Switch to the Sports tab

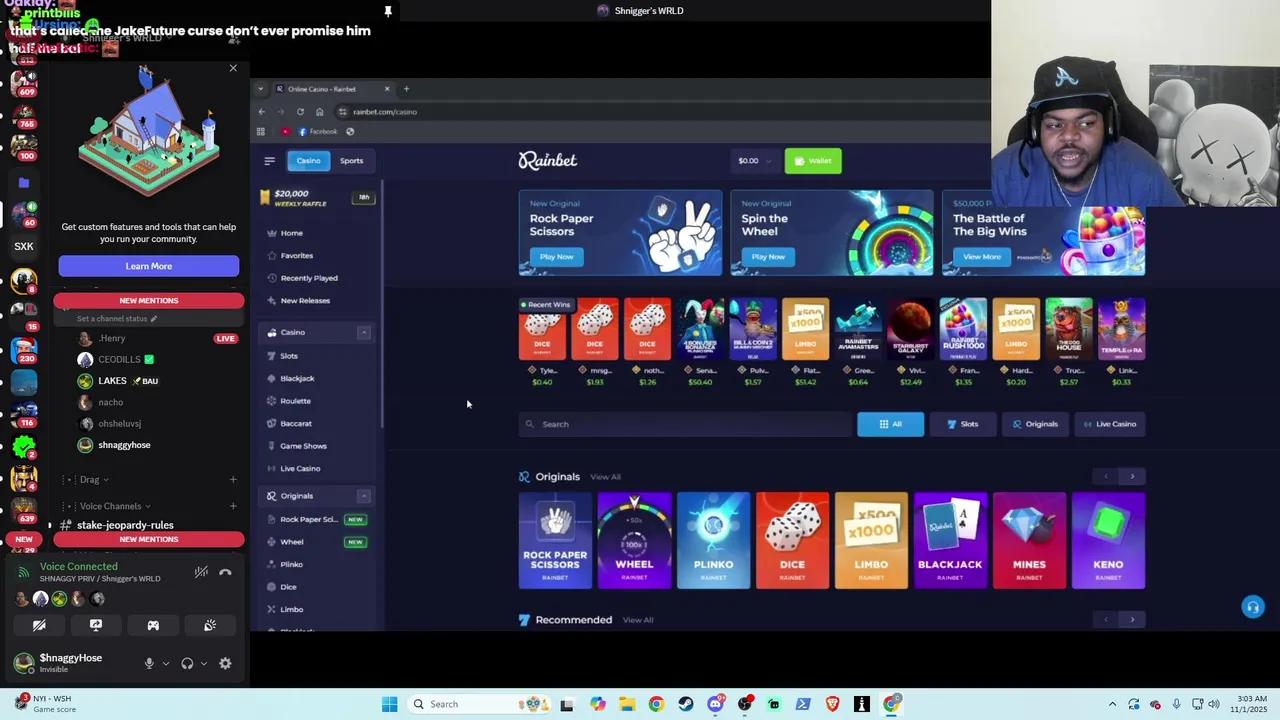[351, 161]
